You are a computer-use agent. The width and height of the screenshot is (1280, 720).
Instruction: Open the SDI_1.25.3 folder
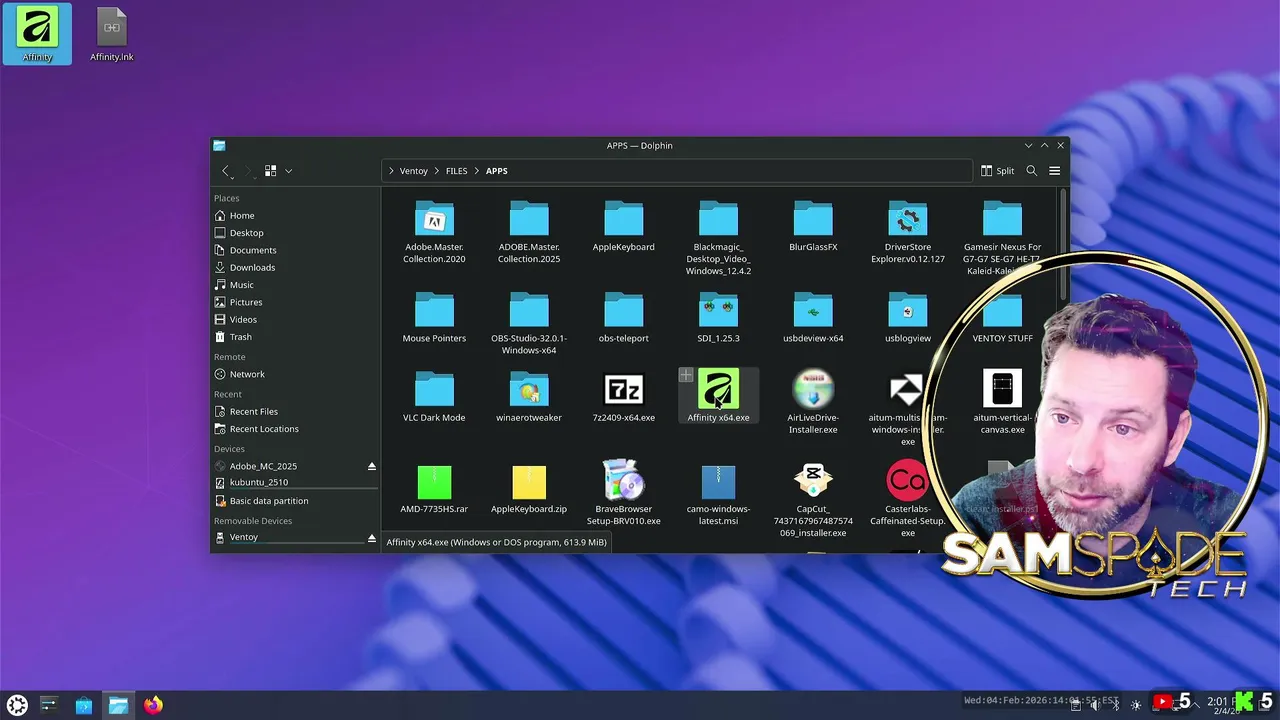point(718,318)
